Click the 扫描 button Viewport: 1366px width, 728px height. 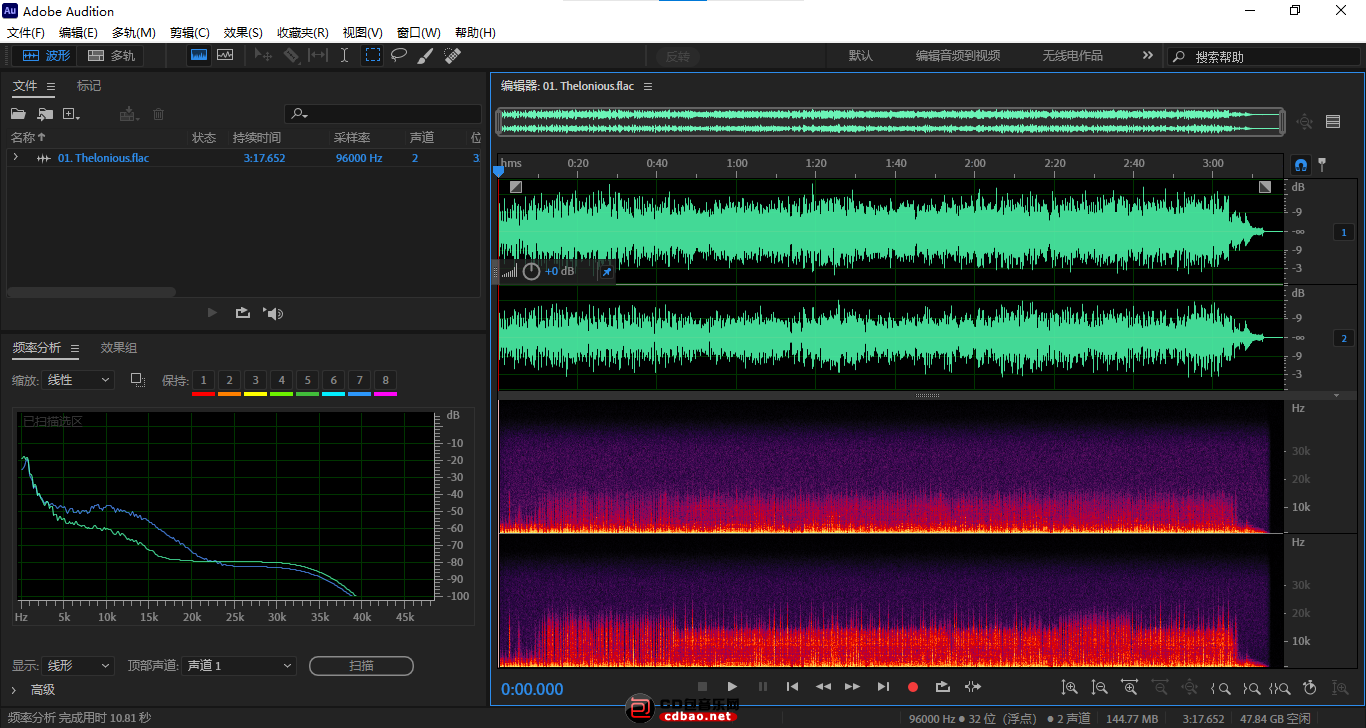[361, 665]
